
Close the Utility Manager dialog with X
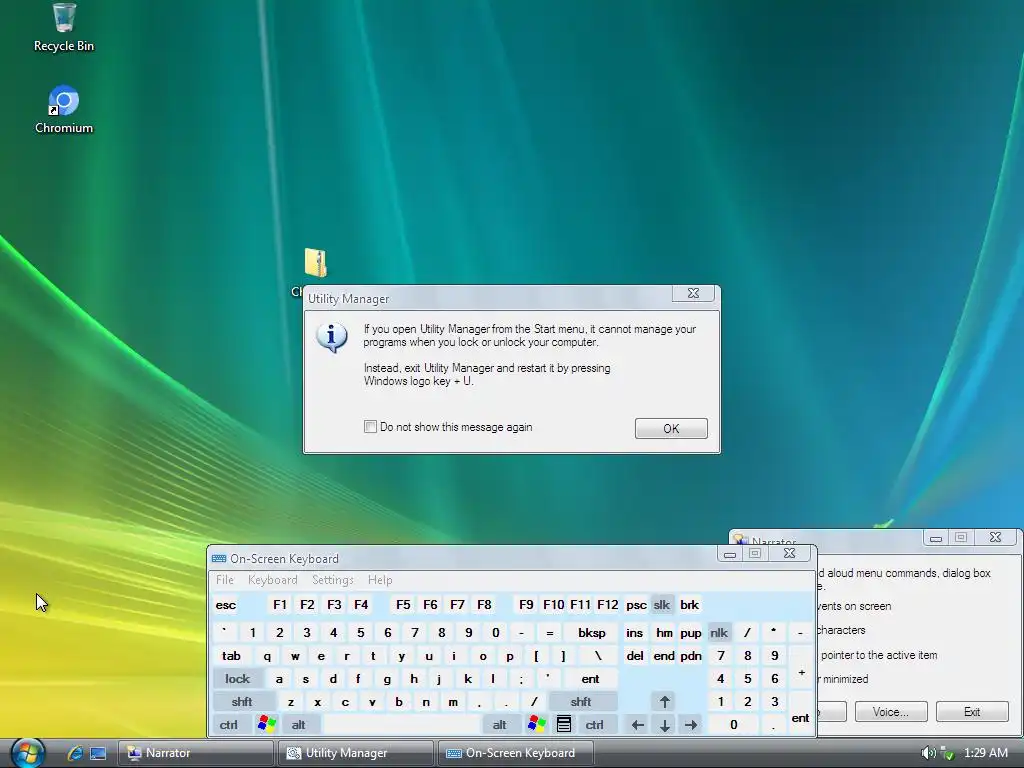pos(693,293)
